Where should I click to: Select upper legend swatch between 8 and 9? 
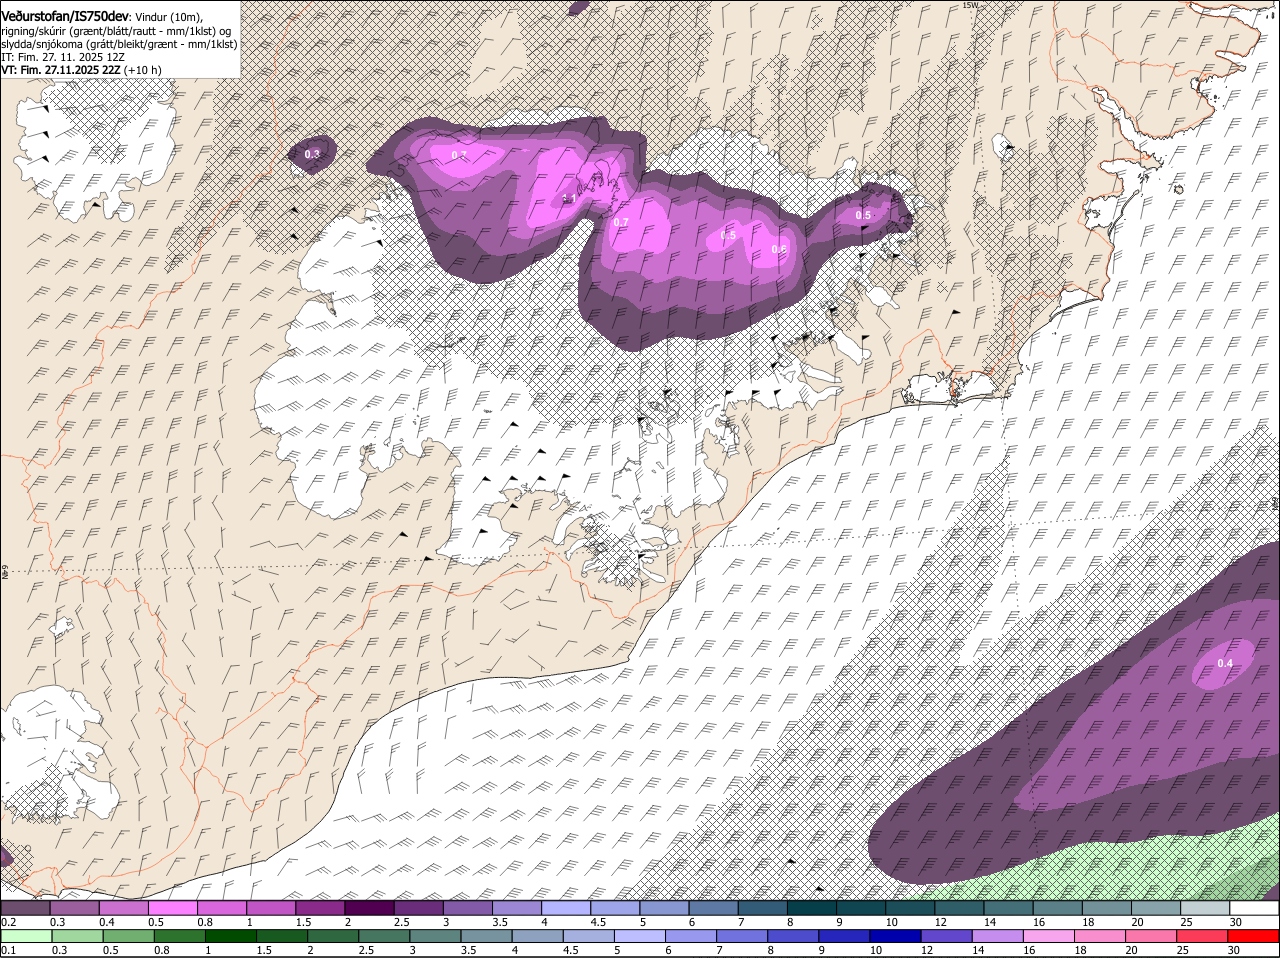(812, 908)
